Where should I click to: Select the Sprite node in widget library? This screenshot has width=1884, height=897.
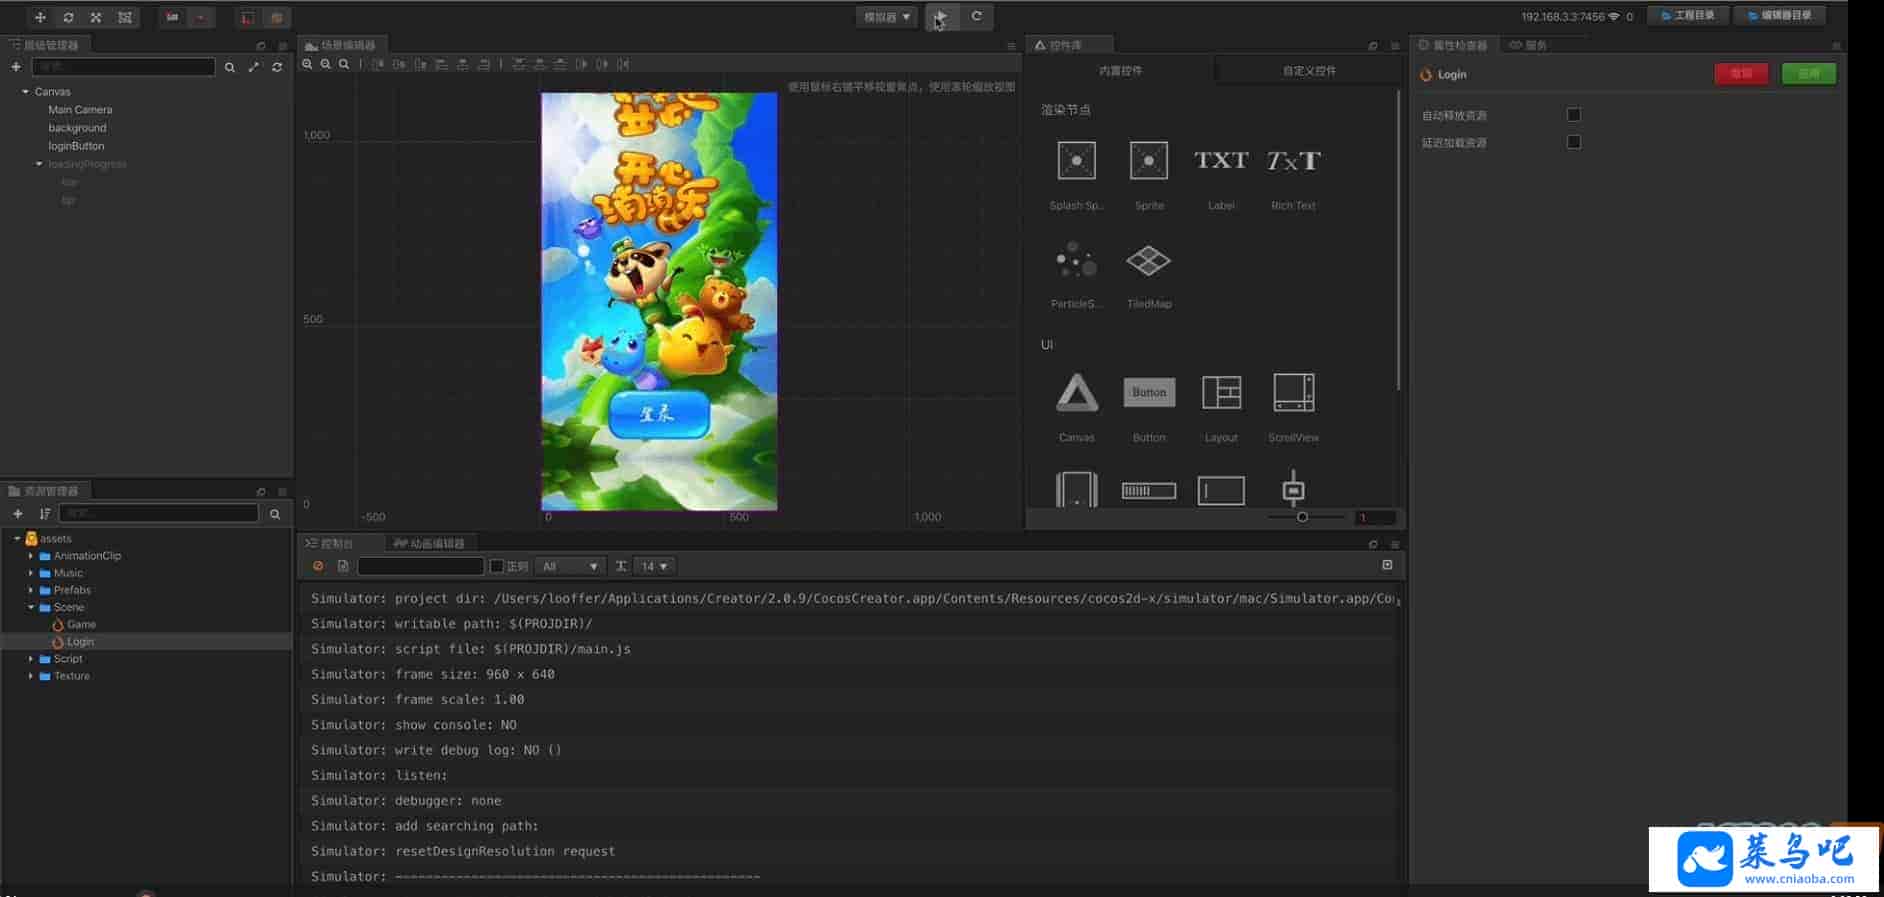[x=1148, y=161]
